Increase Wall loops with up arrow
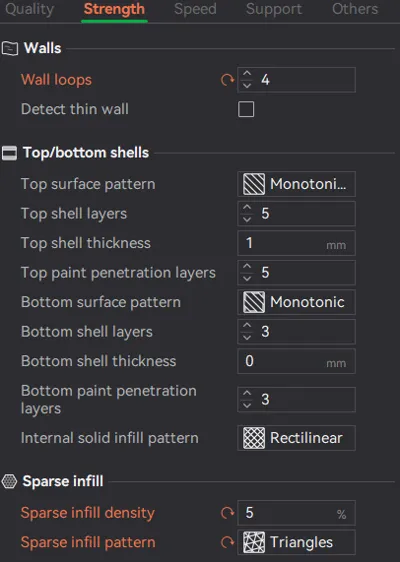 point(247,74)
